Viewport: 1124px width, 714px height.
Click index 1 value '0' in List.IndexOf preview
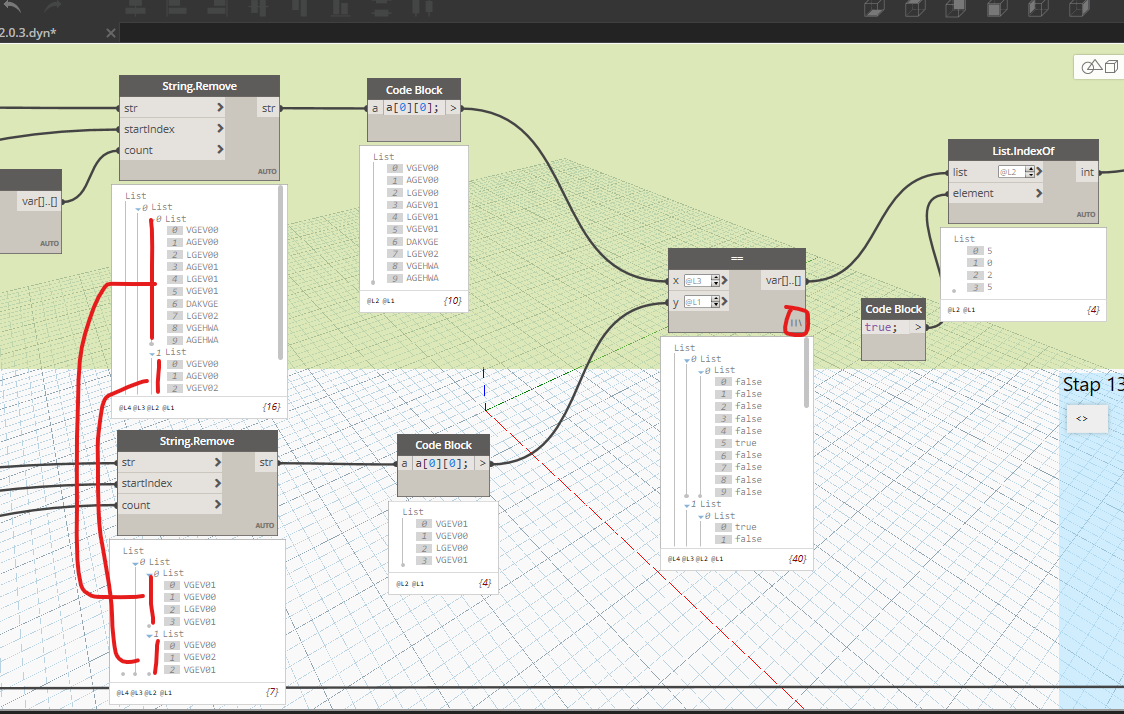(989, 263)
